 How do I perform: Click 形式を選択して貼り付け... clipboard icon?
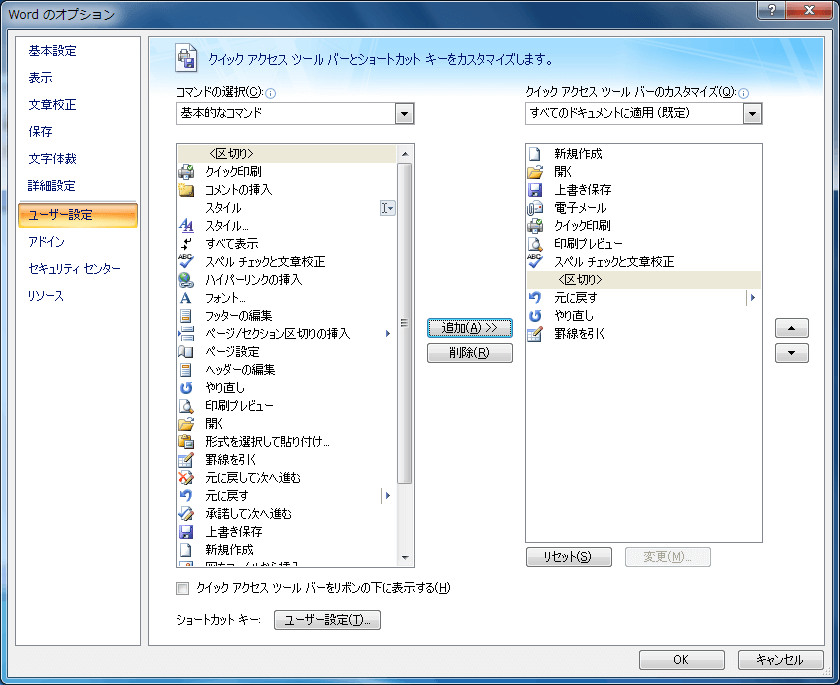[x=186, y=441]
